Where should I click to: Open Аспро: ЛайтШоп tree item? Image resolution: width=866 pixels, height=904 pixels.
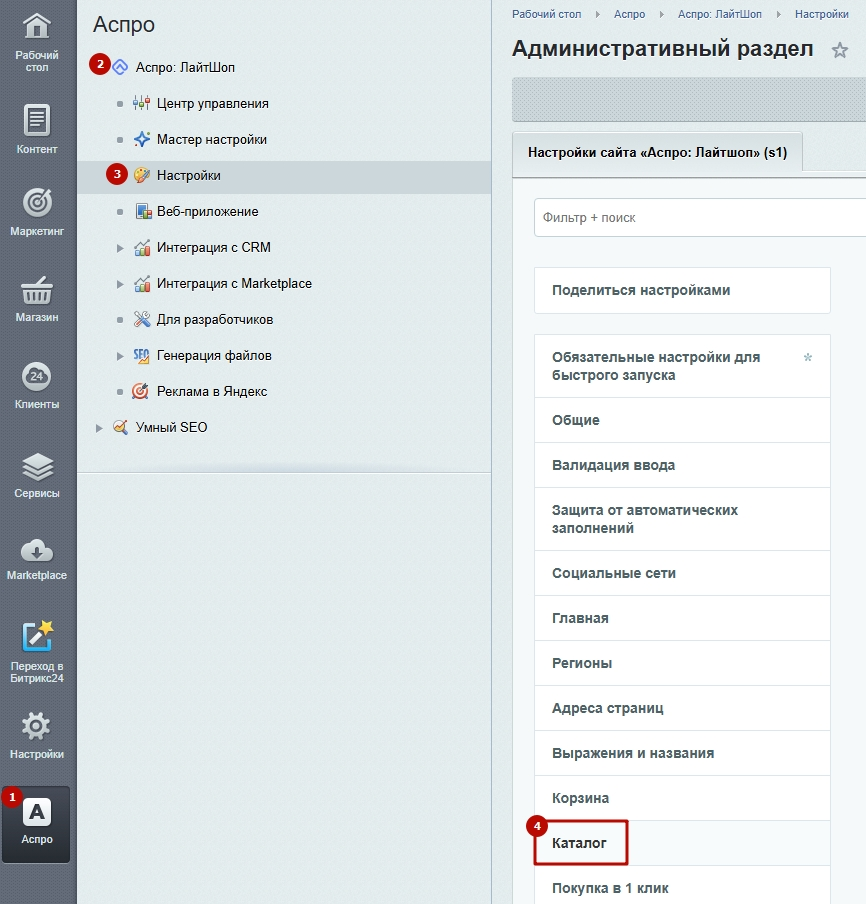185,67
